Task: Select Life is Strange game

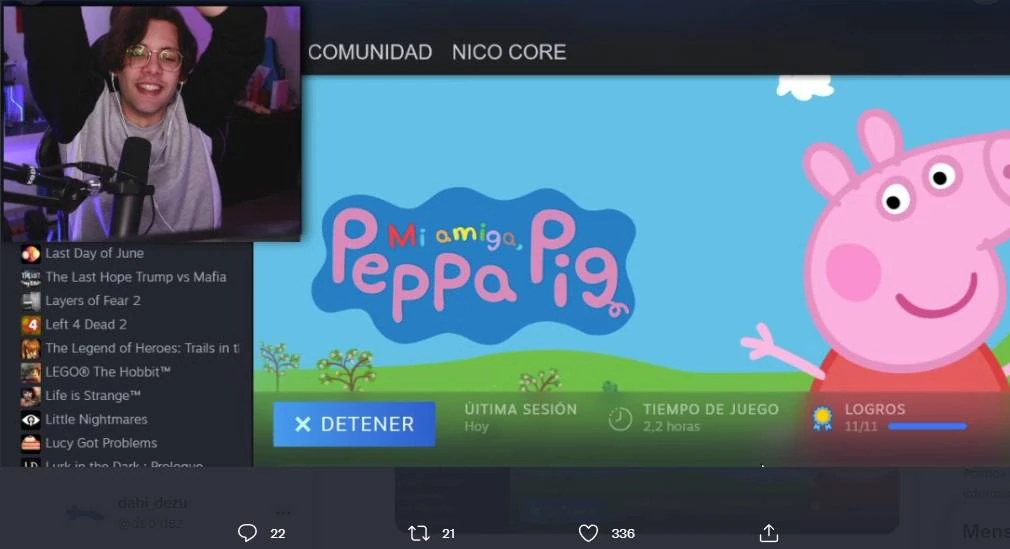Action: coord(93,396)
